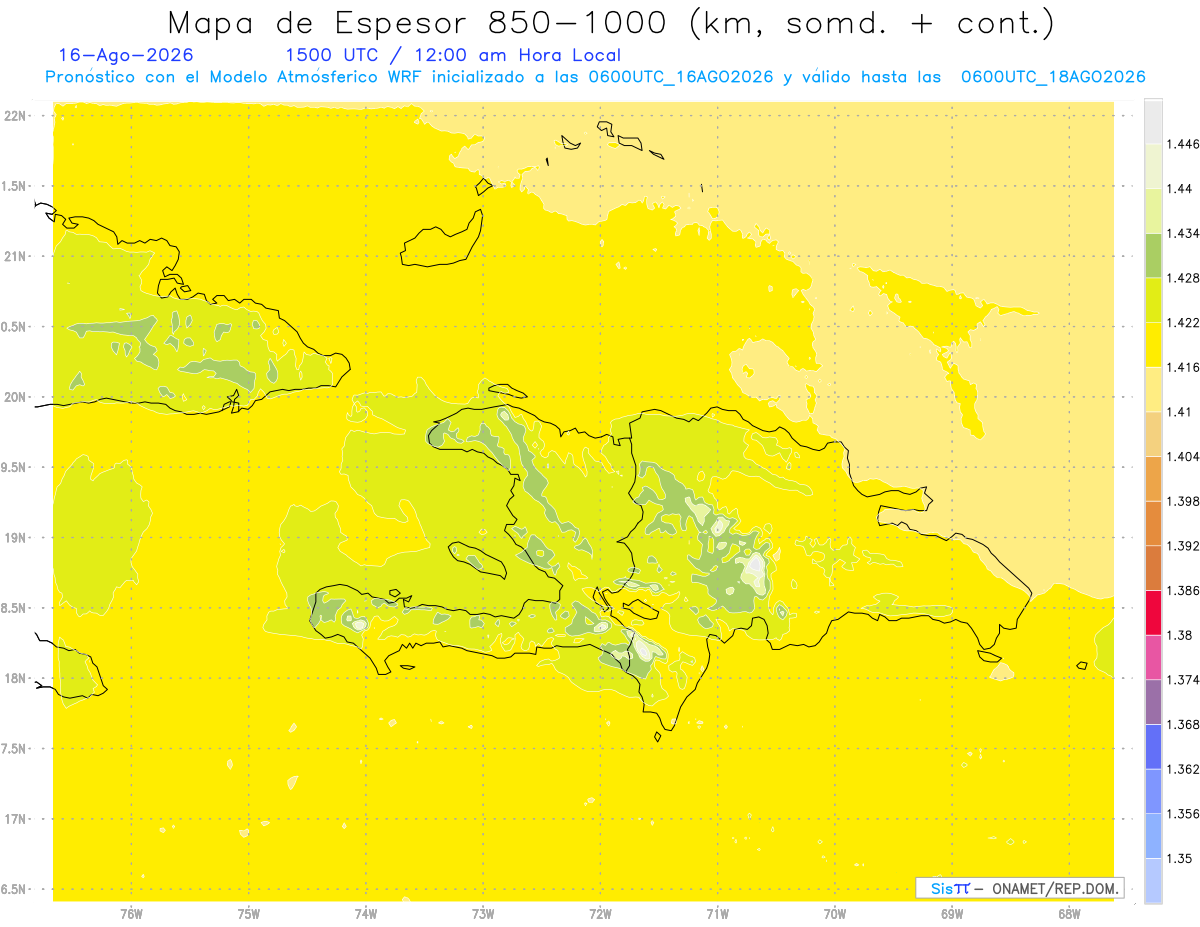The image size is (1200, 927).
Task: Select the date label "16-Ago-2026"
Action: [x=127, y=55]
